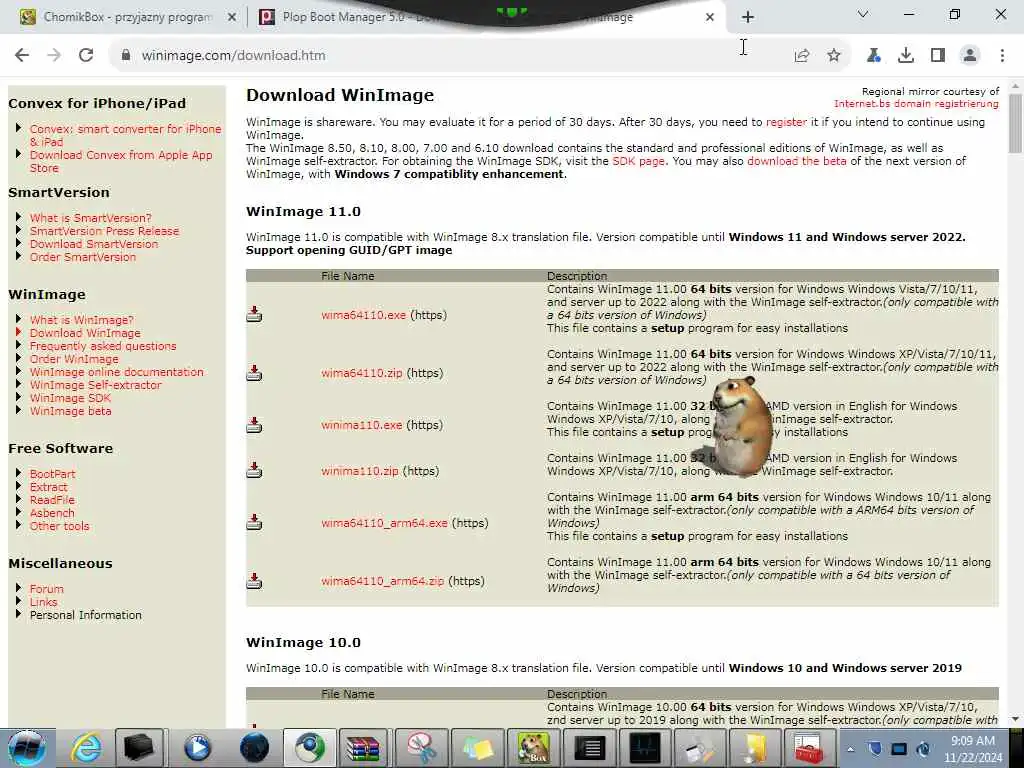Open Download Convex from Apple App Store
This screenshot has width=1024, height=768.
120,161
